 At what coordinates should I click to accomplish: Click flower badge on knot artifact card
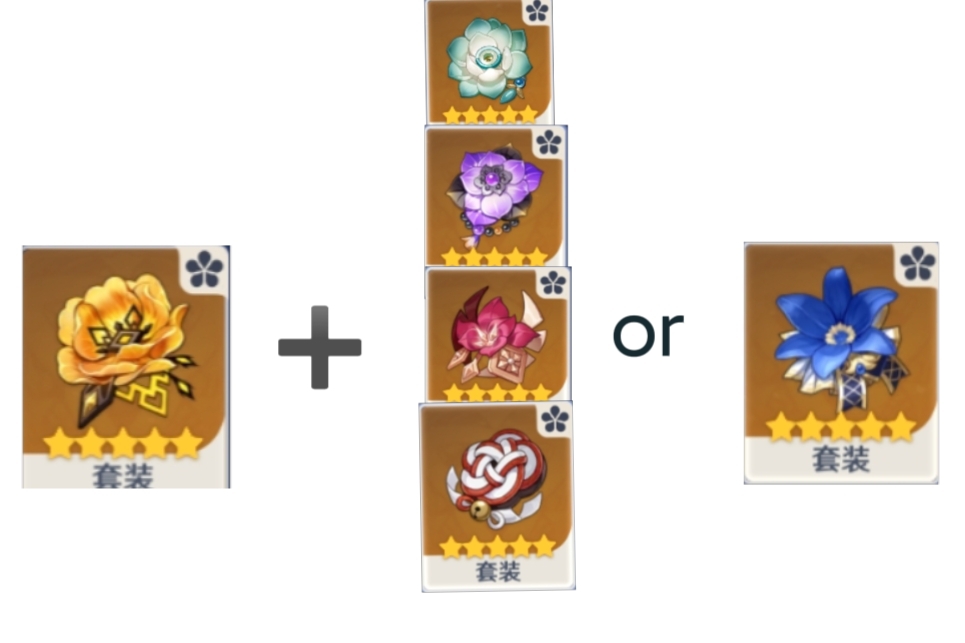(x=555, y=420)
